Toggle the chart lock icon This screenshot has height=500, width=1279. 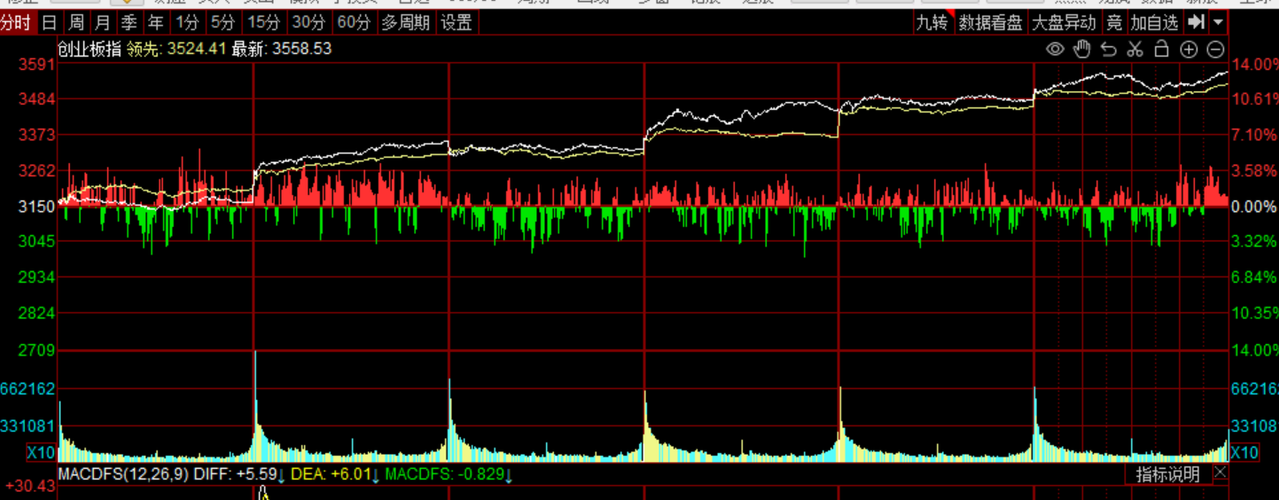1161,49
